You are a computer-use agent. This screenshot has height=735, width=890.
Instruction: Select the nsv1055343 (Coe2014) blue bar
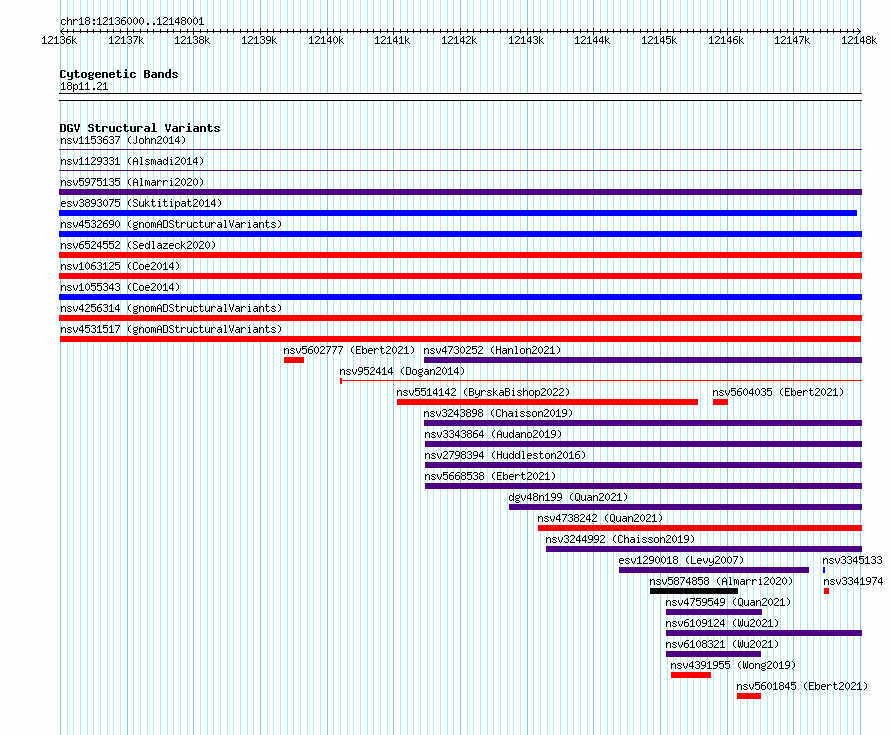[x=460, y=297]
